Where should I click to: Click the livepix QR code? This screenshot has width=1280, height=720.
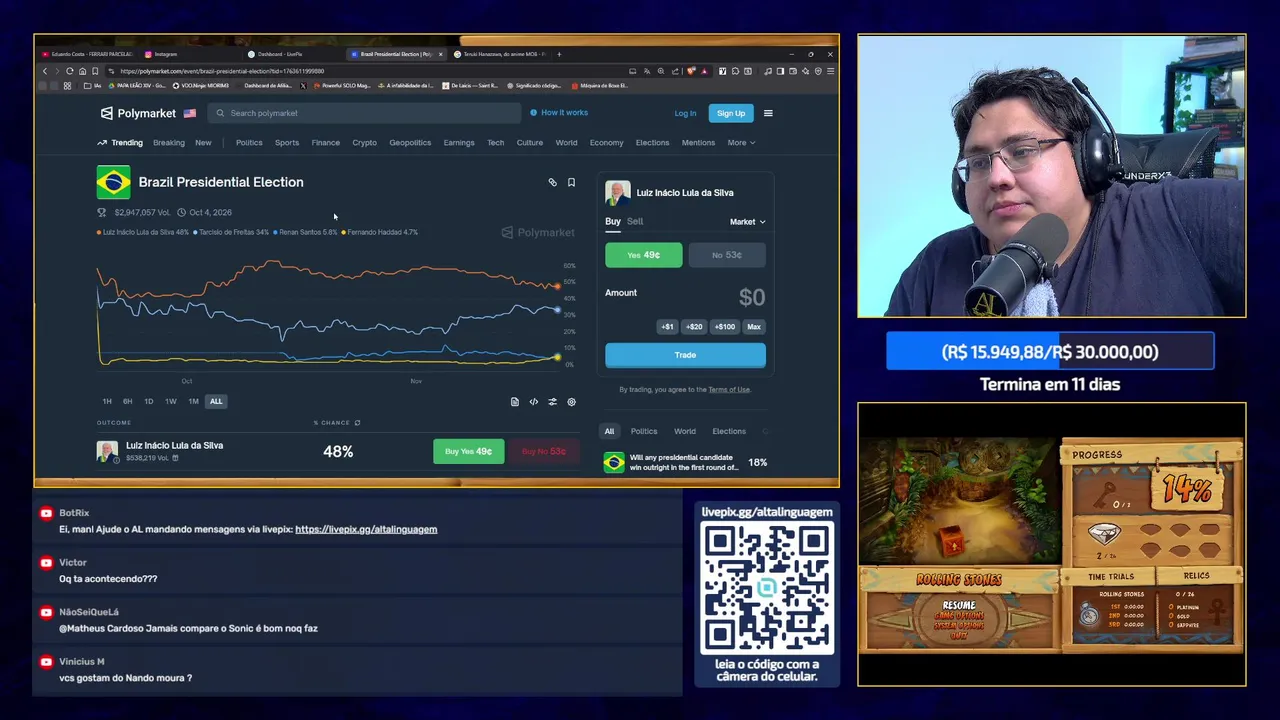point(767,590)
